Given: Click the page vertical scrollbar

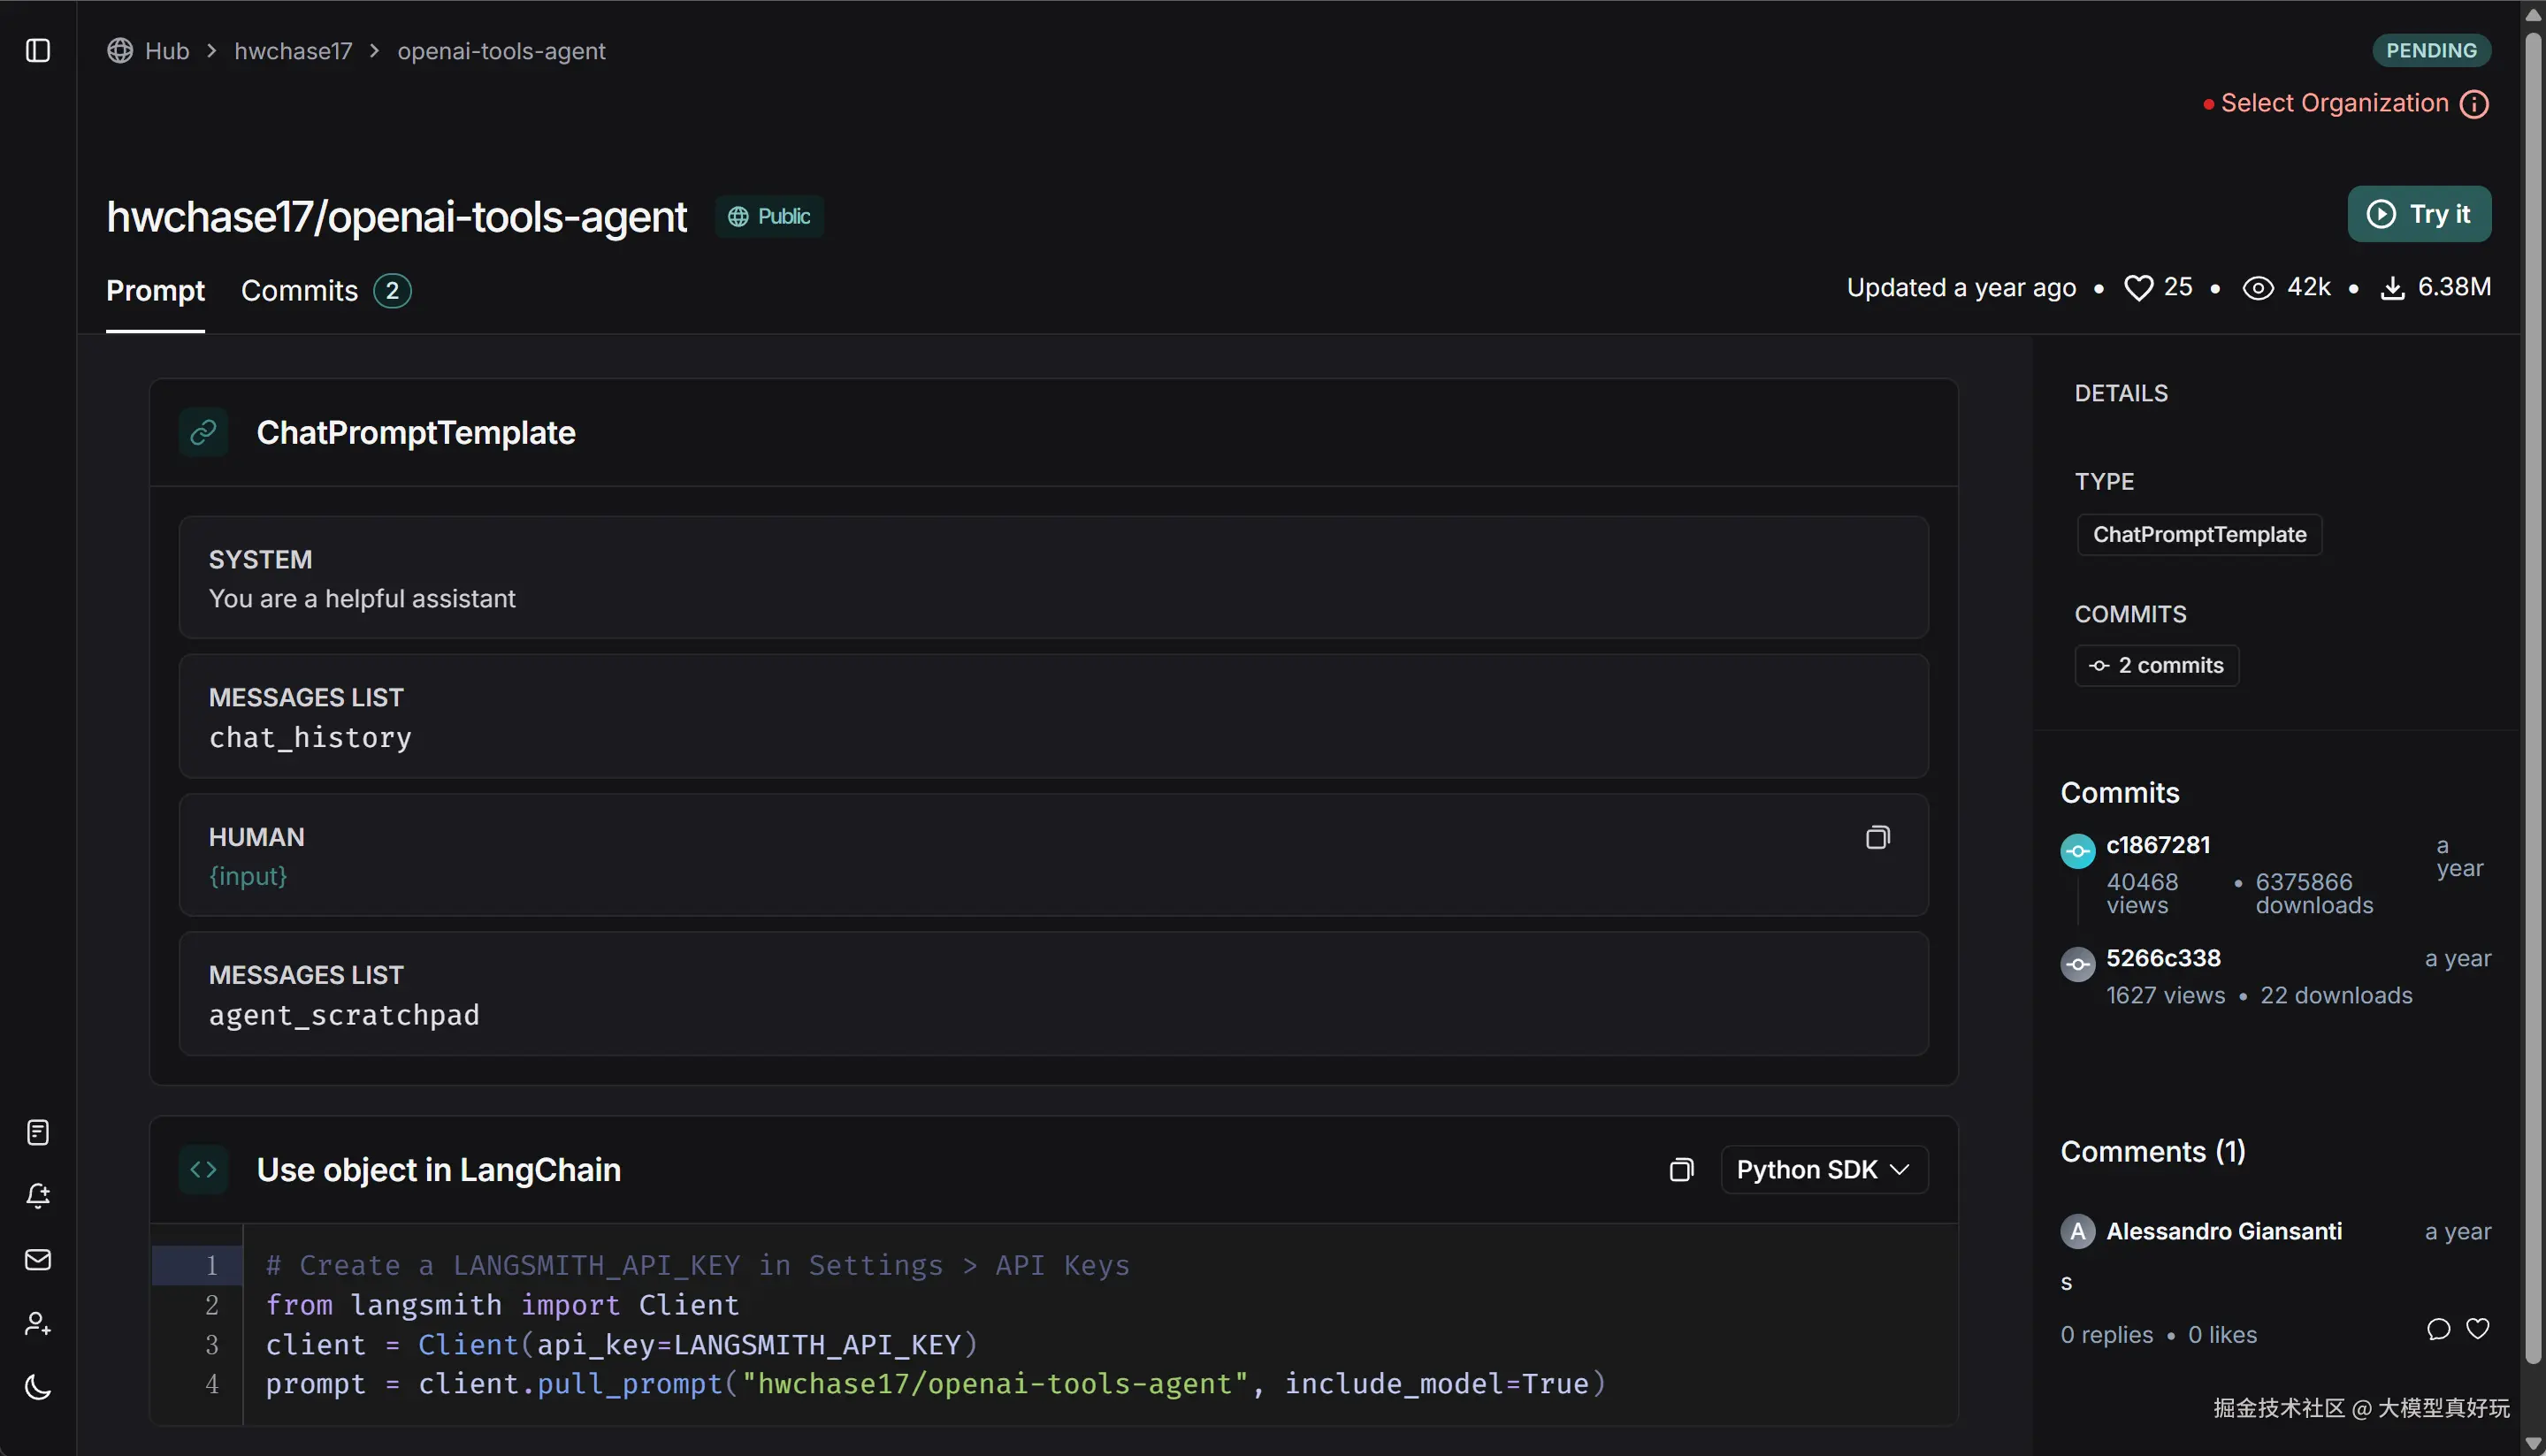Looking at the screenshot, I should pyautogui.click(x=2533, y=700).
